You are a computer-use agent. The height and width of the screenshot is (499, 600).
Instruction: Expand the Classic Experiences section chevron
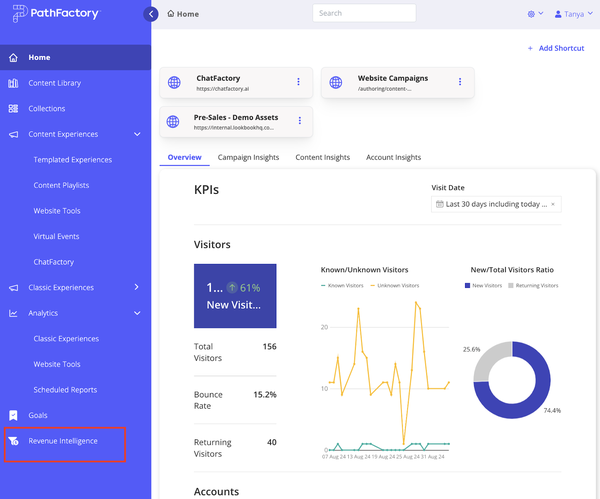click(x=137, y=287)
